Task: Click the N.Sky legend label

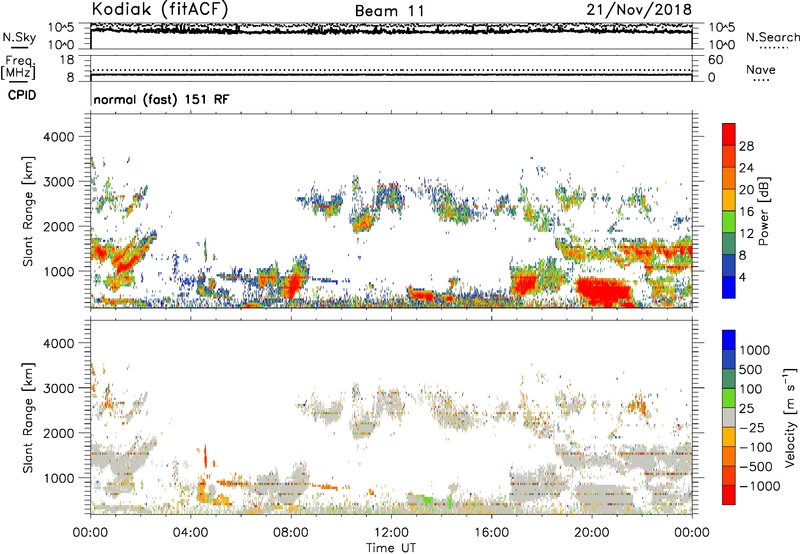Action: tap(19, 37)
